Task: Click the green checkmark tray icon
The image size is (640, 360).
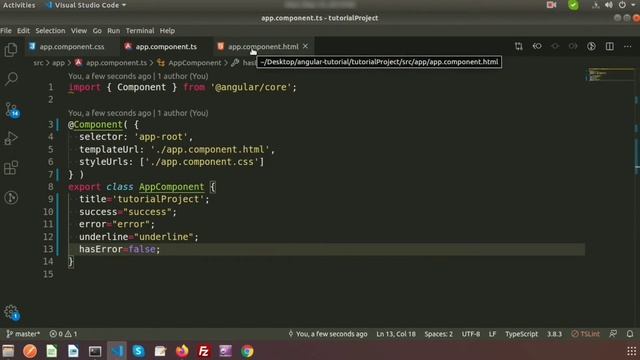Action: tap(573, 5)
